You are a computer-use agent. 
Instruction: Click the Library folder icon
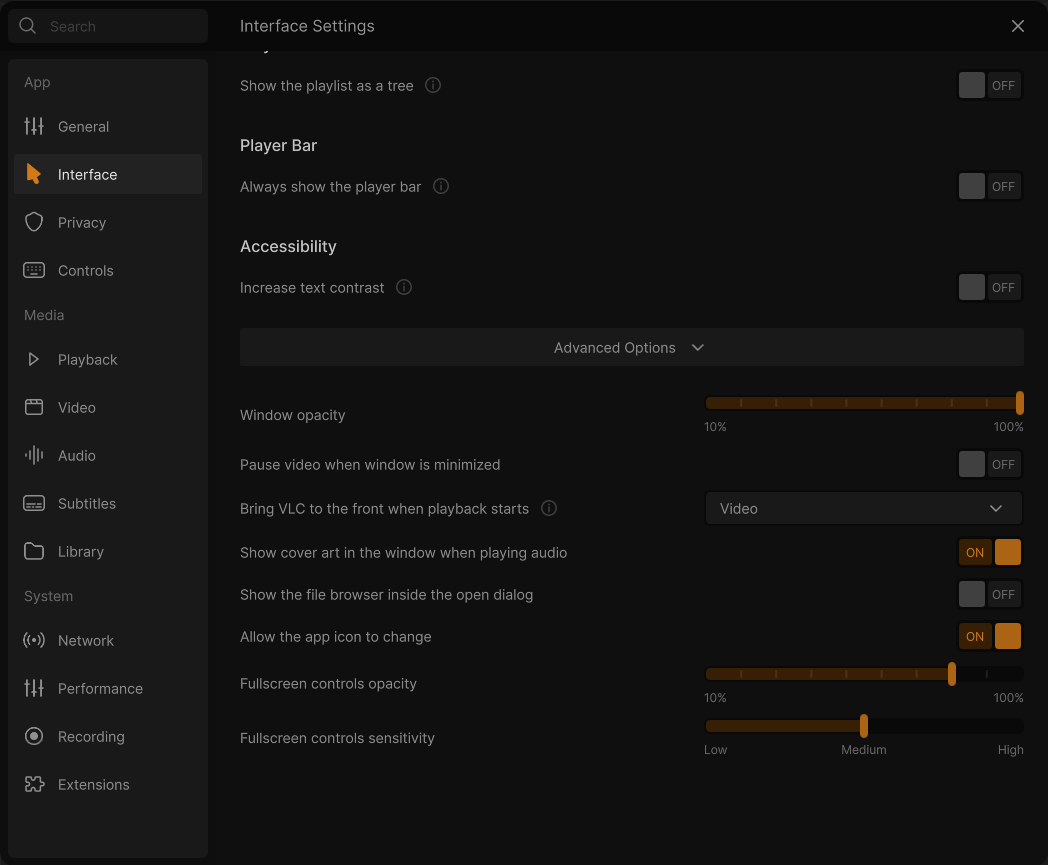click(x=34, y=551)
